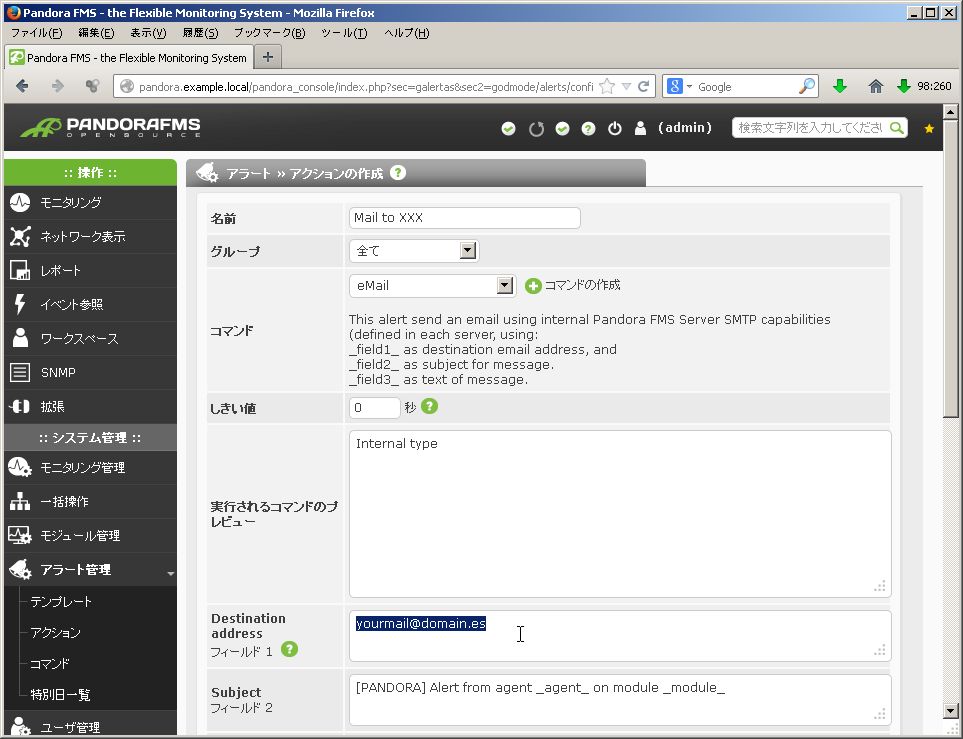
Task: Click the header refresh circular arrow icon
Action: point(536,128)
